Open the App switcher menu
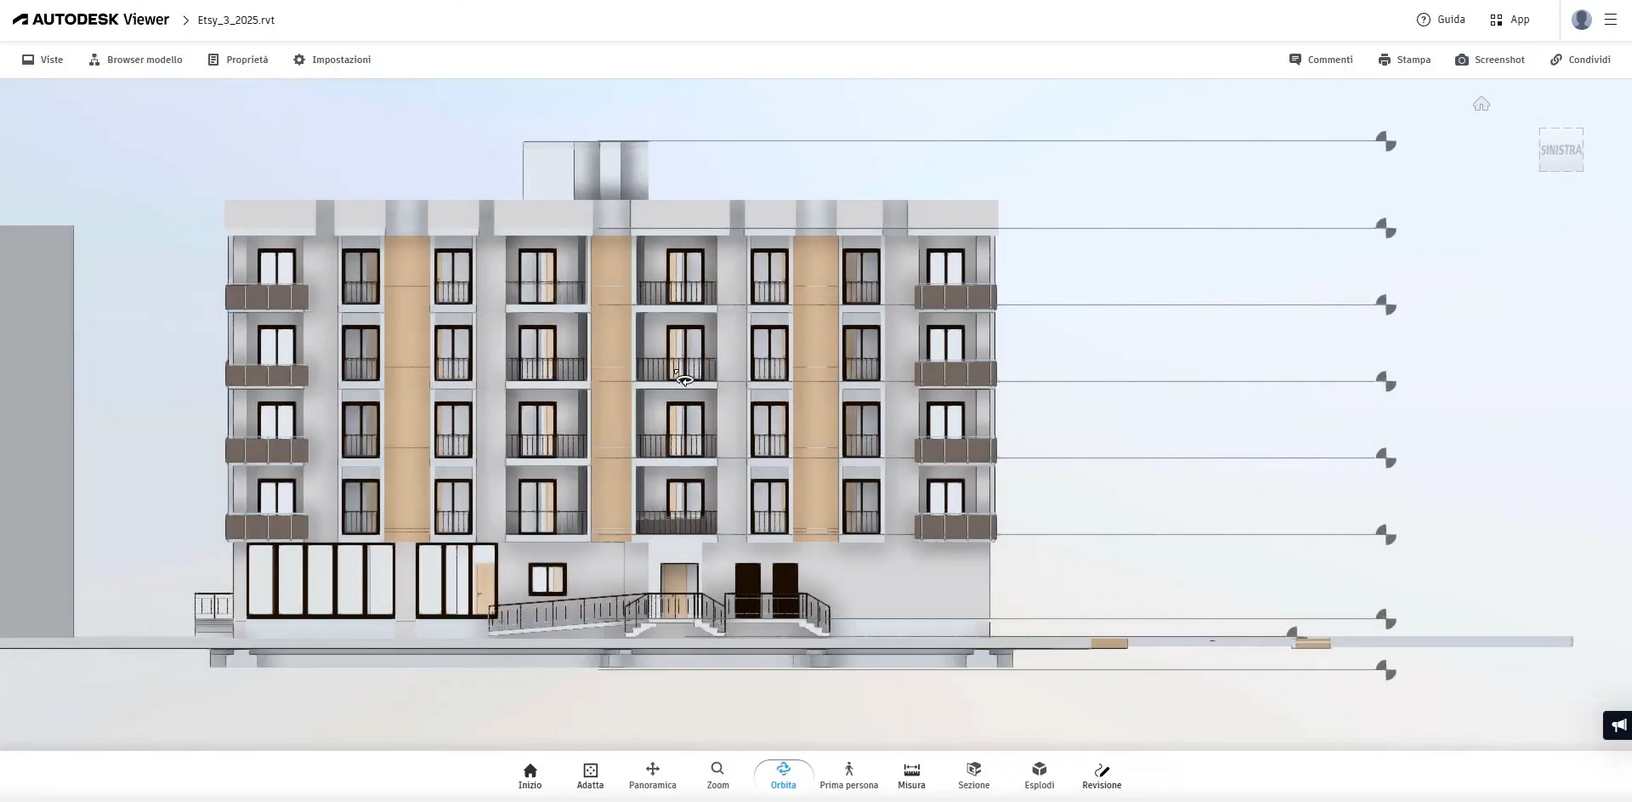1632x802 pixels. point(1510,20)
